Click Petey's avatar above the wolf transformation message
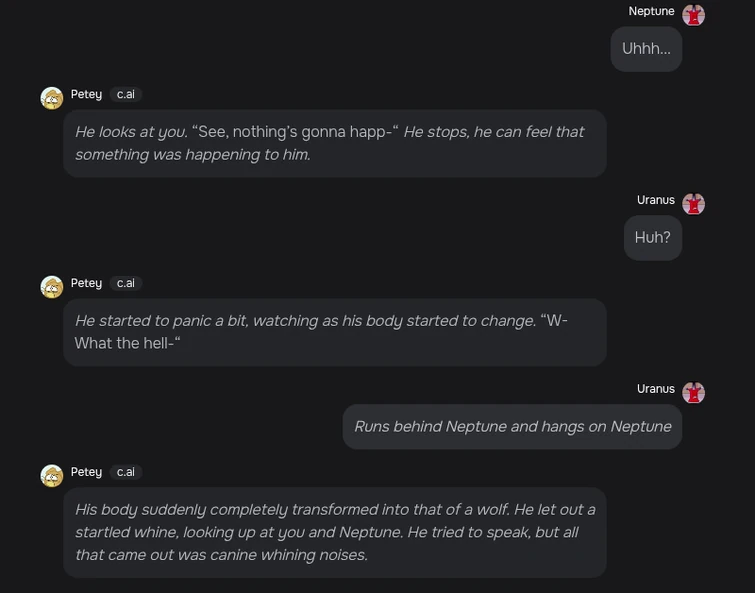This screenshot has width=755, height=593. 52,476
